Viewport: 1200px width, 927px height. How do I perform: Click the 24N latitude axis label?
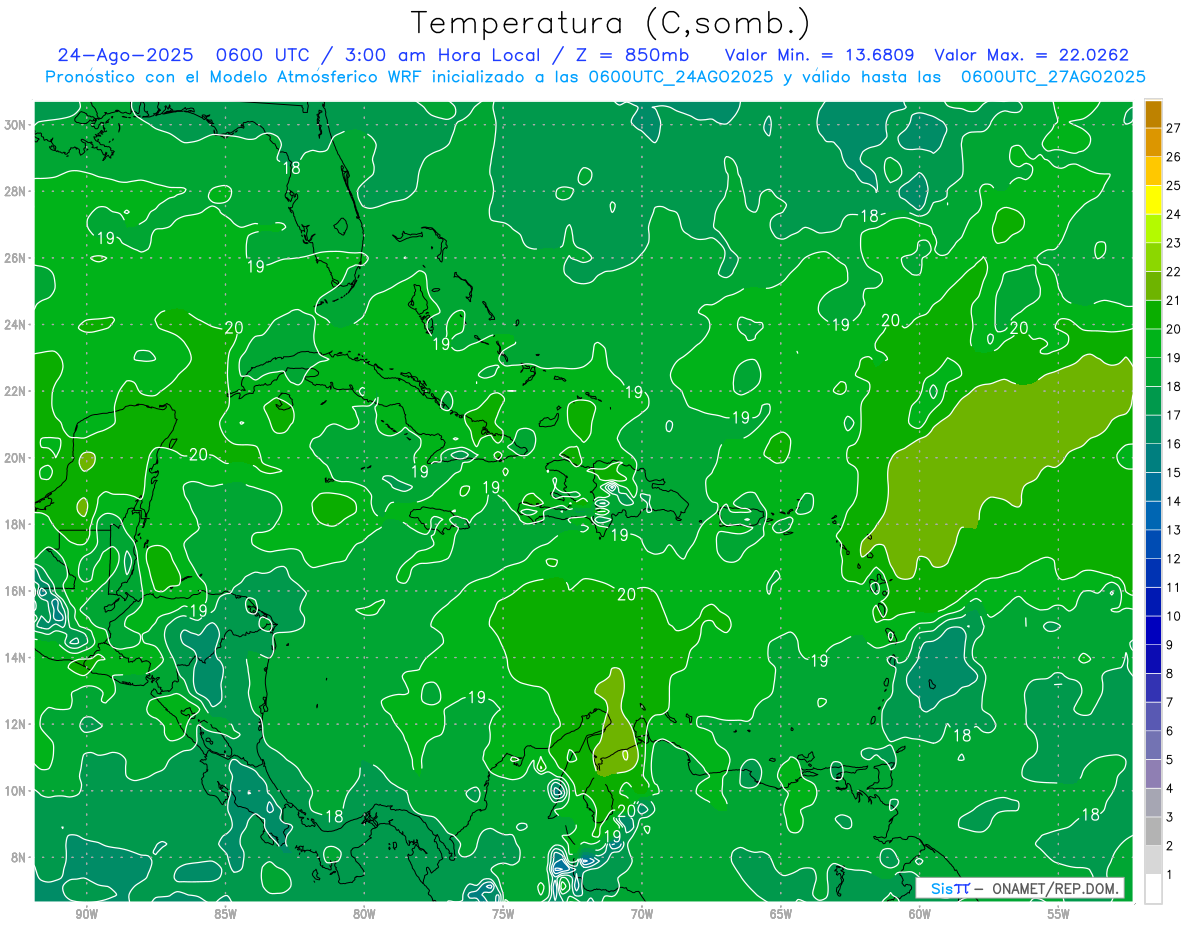(17, 325)
